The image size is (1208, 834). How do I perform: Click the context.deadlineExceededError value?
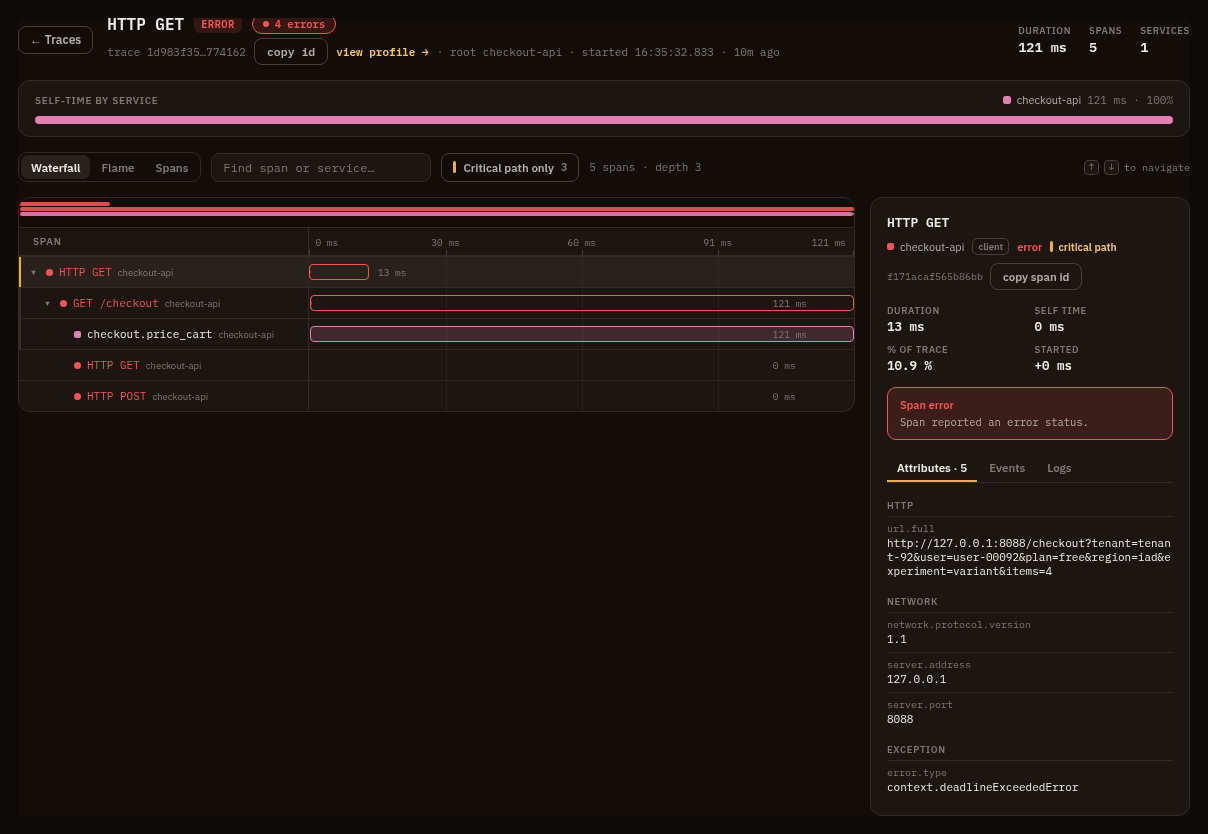click(x=983, y=787)
